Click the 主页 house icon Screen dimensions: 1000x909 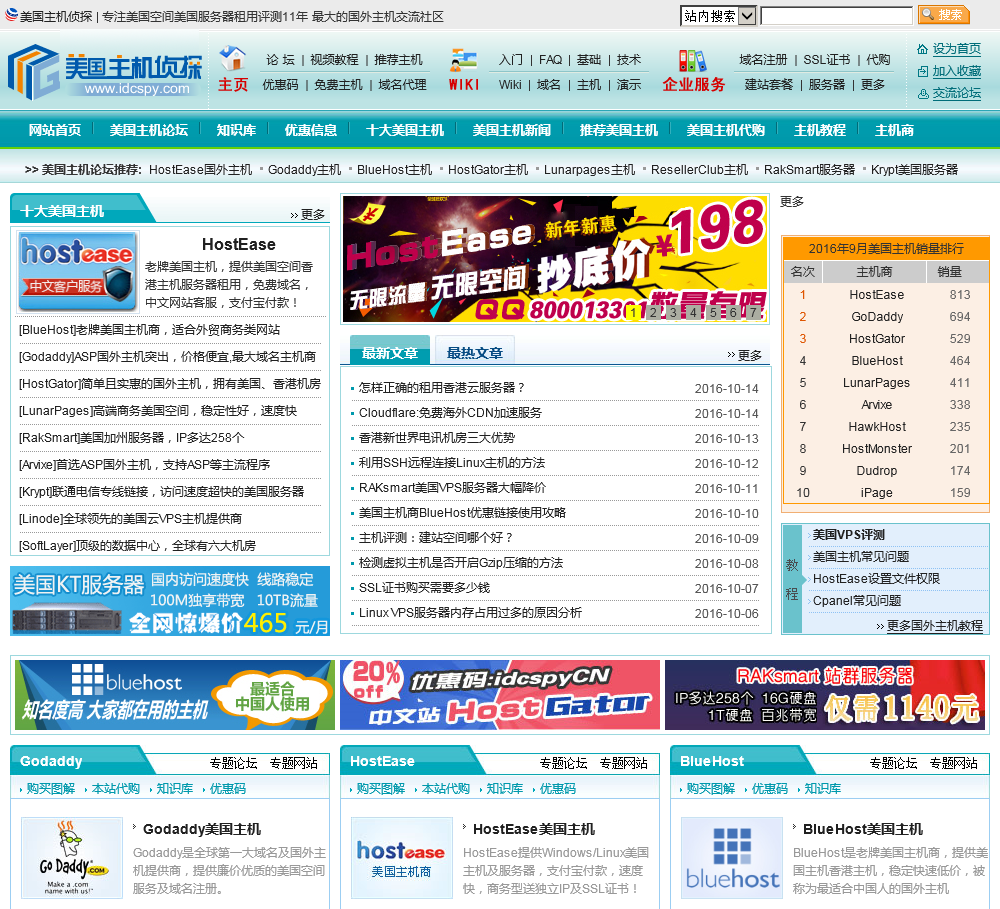(233, 59)
